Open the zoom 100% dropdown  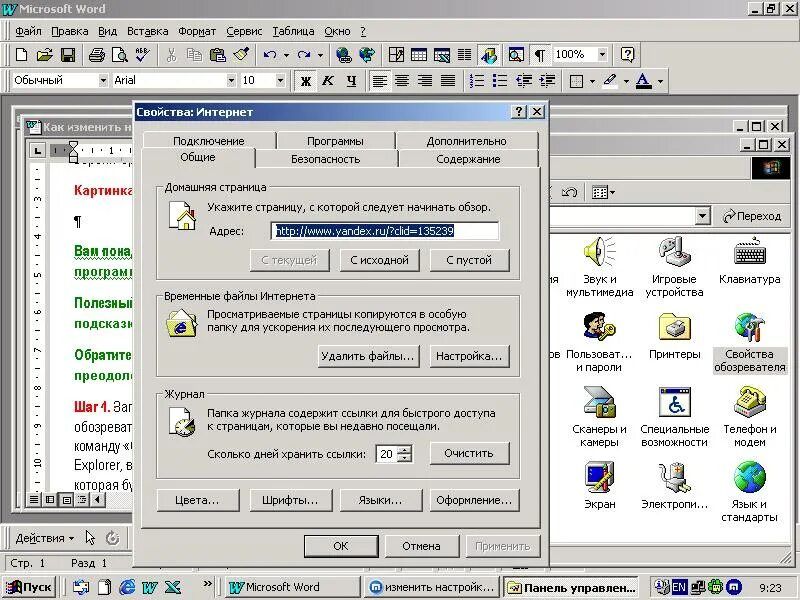point(603,55)
